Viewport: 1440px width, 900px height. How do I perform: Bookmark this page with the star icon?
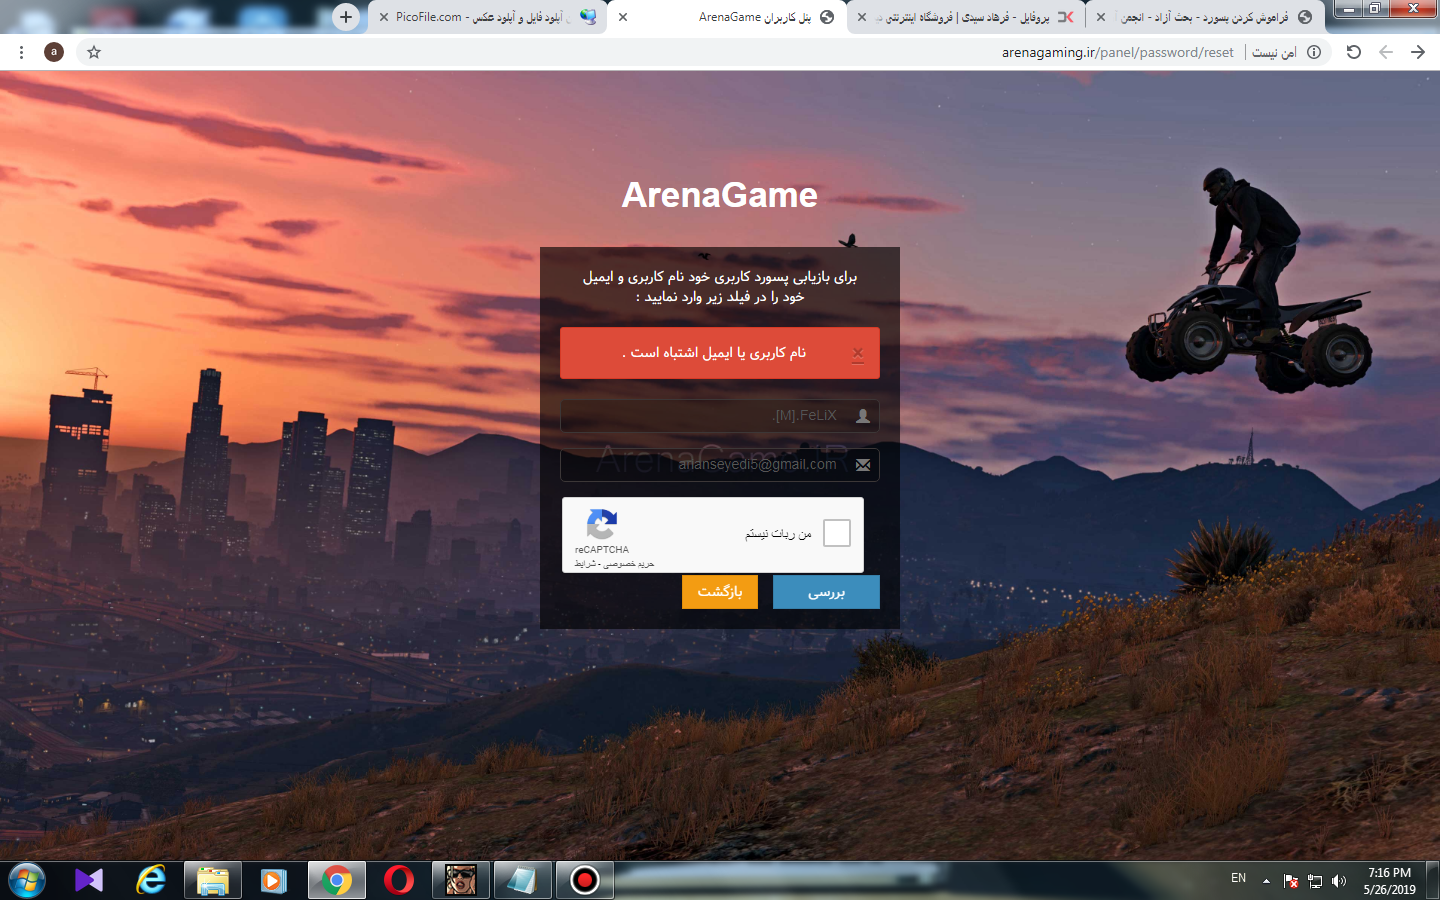point(94,52)
